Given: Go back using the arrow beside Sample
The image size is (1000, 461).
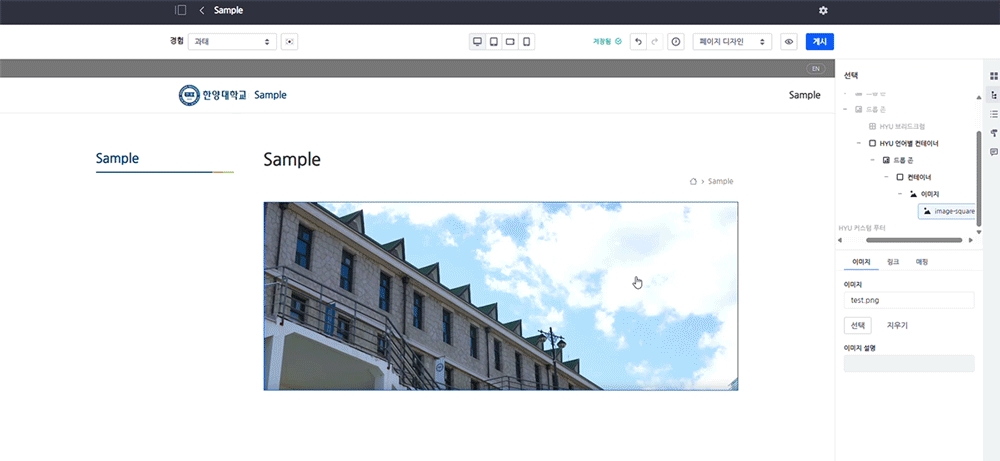Looking at the screenshot, I should pyautogui.click(x=202, y=10).
